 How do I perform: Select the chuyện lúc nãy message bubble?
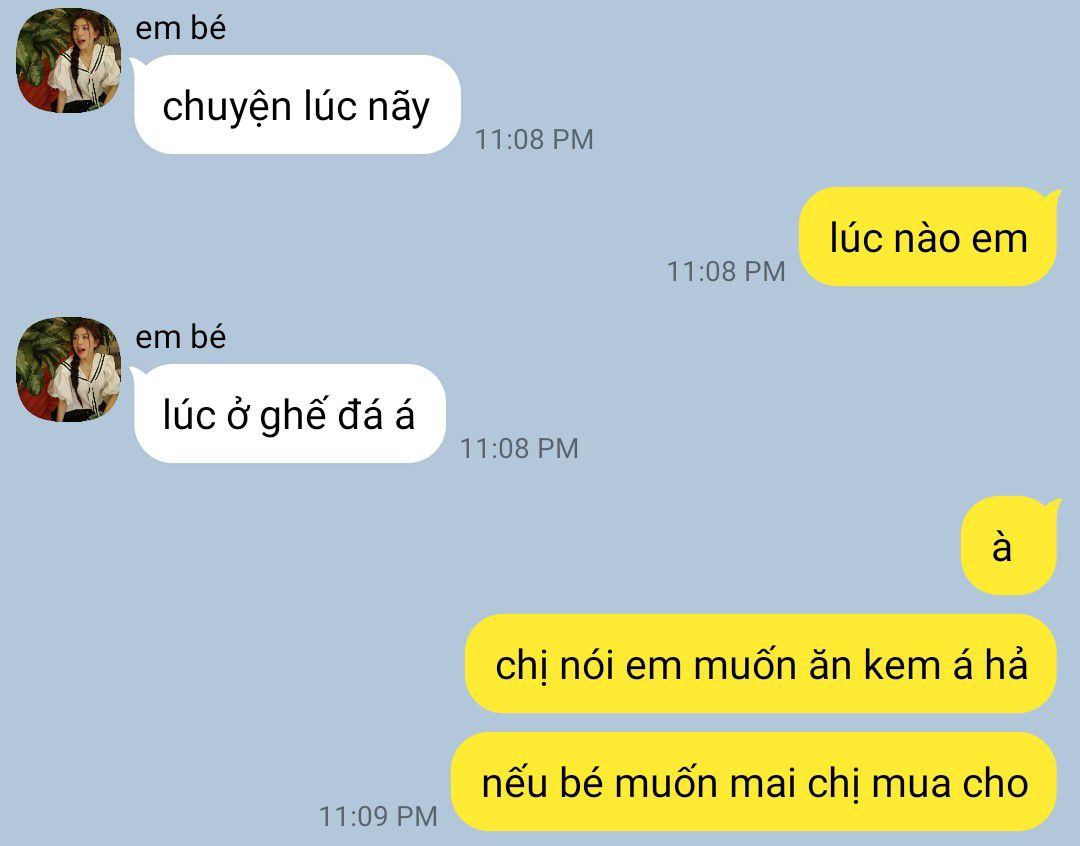(295, 105)
